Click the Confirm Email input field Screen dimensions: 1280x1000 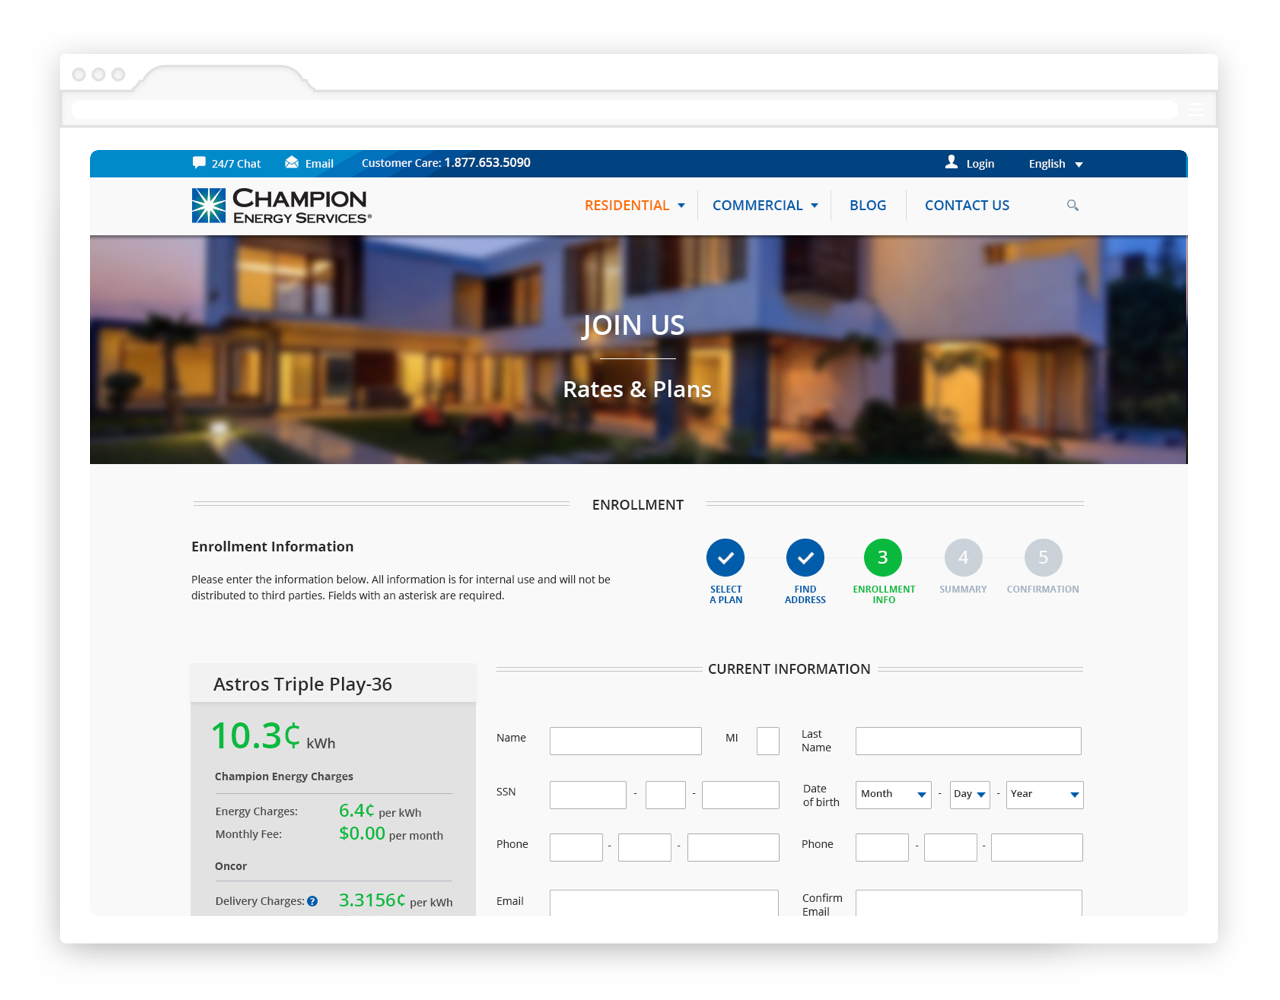click(969, 902)
